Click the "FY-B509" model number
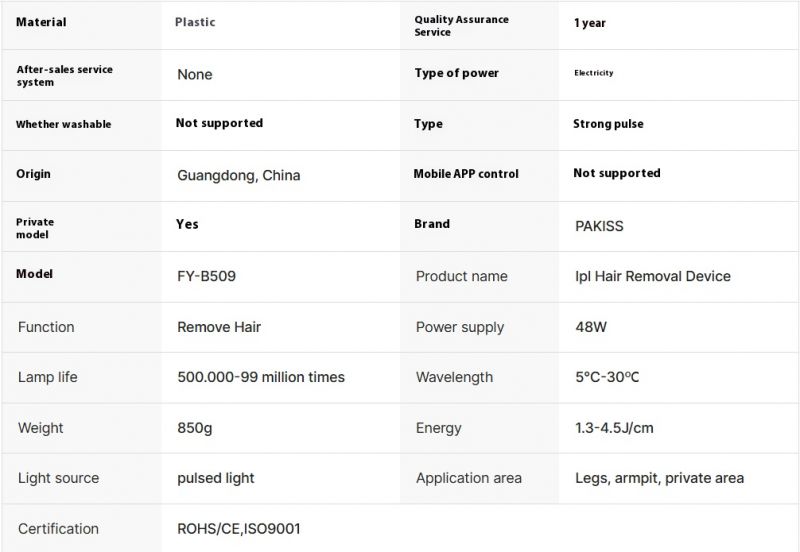 (209, 276)
